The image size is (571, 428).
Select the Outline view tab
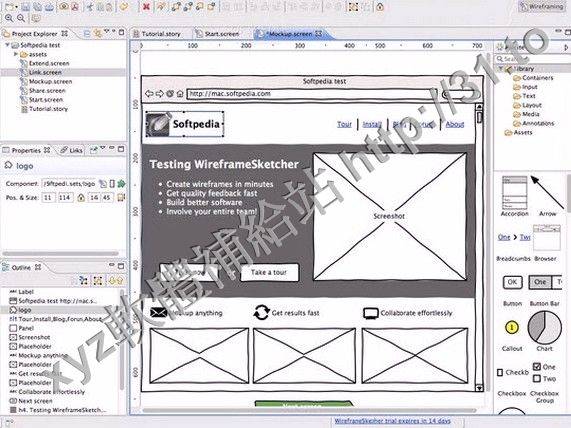(x=21, y=267)
